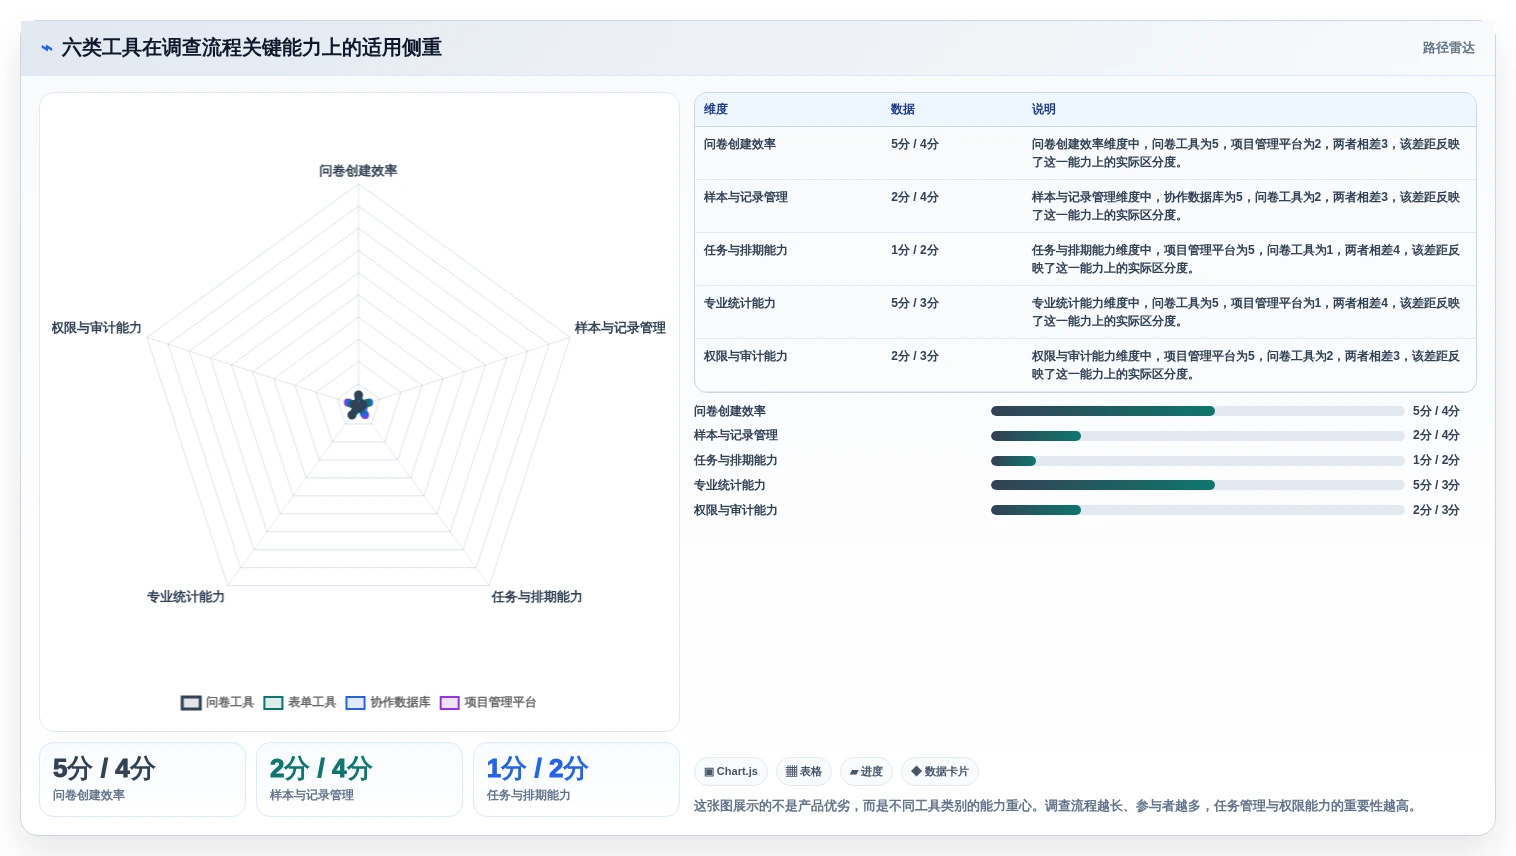
Task: Toggle the 问卷工具 legend swatch
Action: tap(191, 703)
